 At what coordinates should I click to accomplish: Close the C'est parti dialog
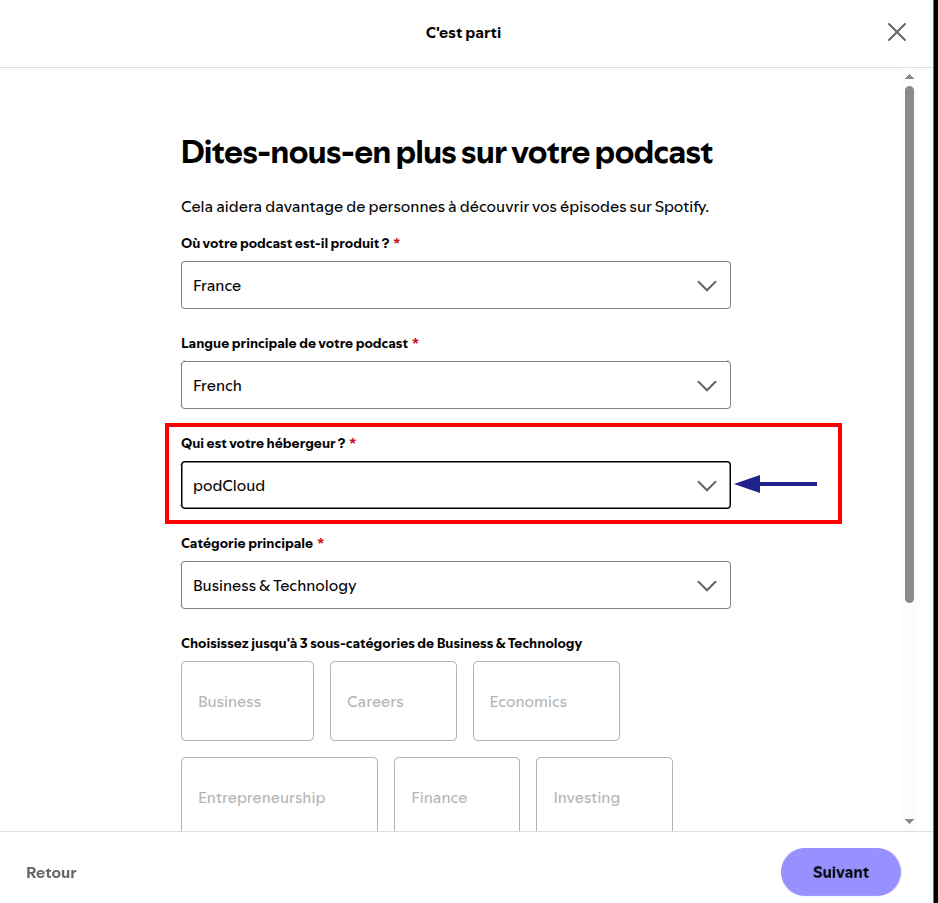pos(896,32)
